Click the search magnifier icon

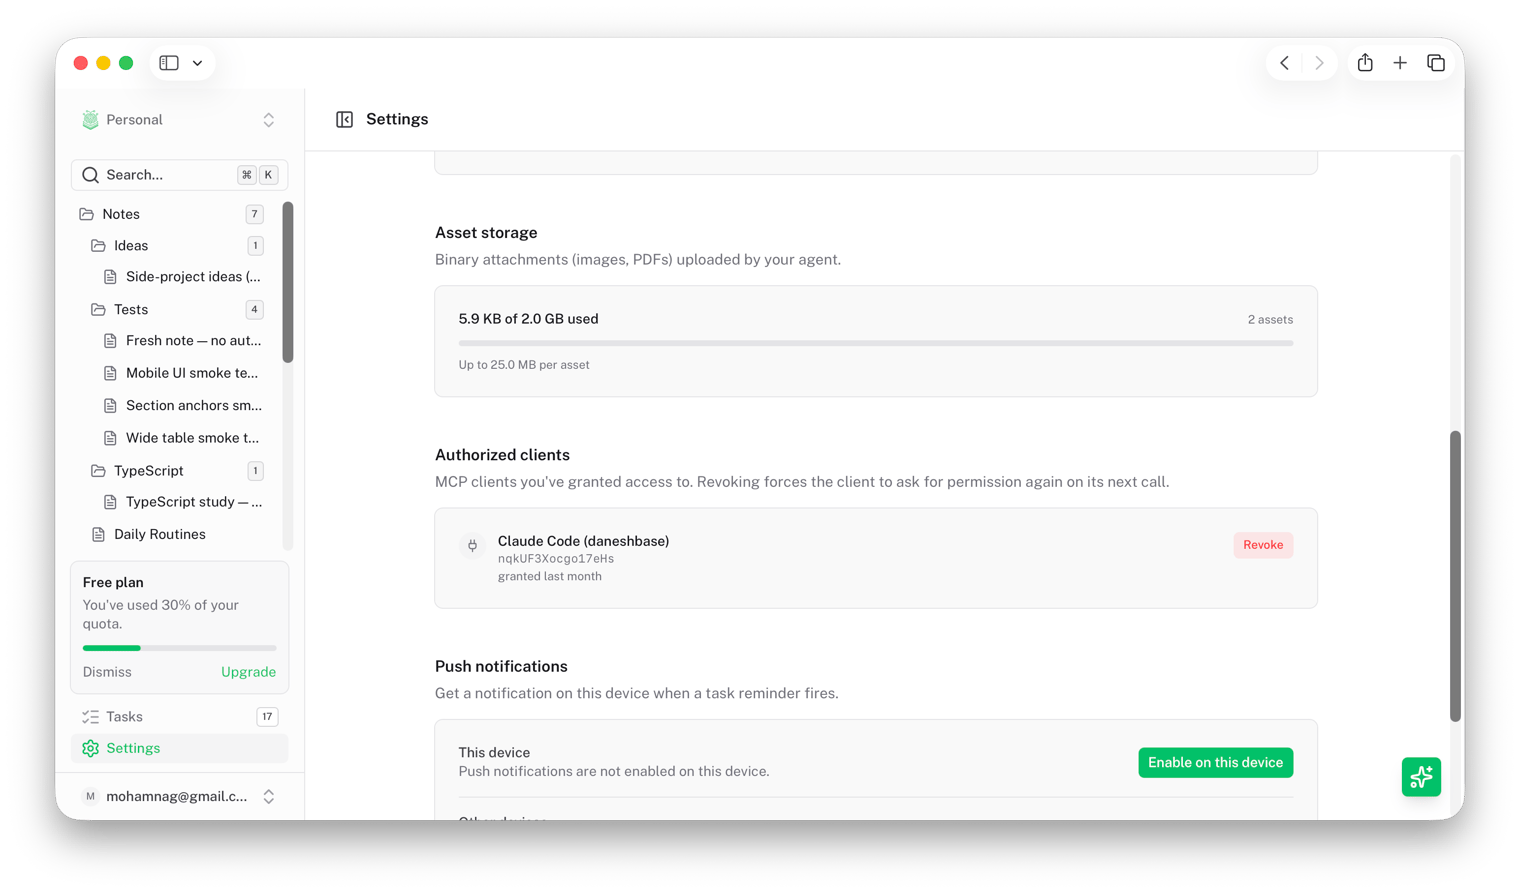coord(91,175)
